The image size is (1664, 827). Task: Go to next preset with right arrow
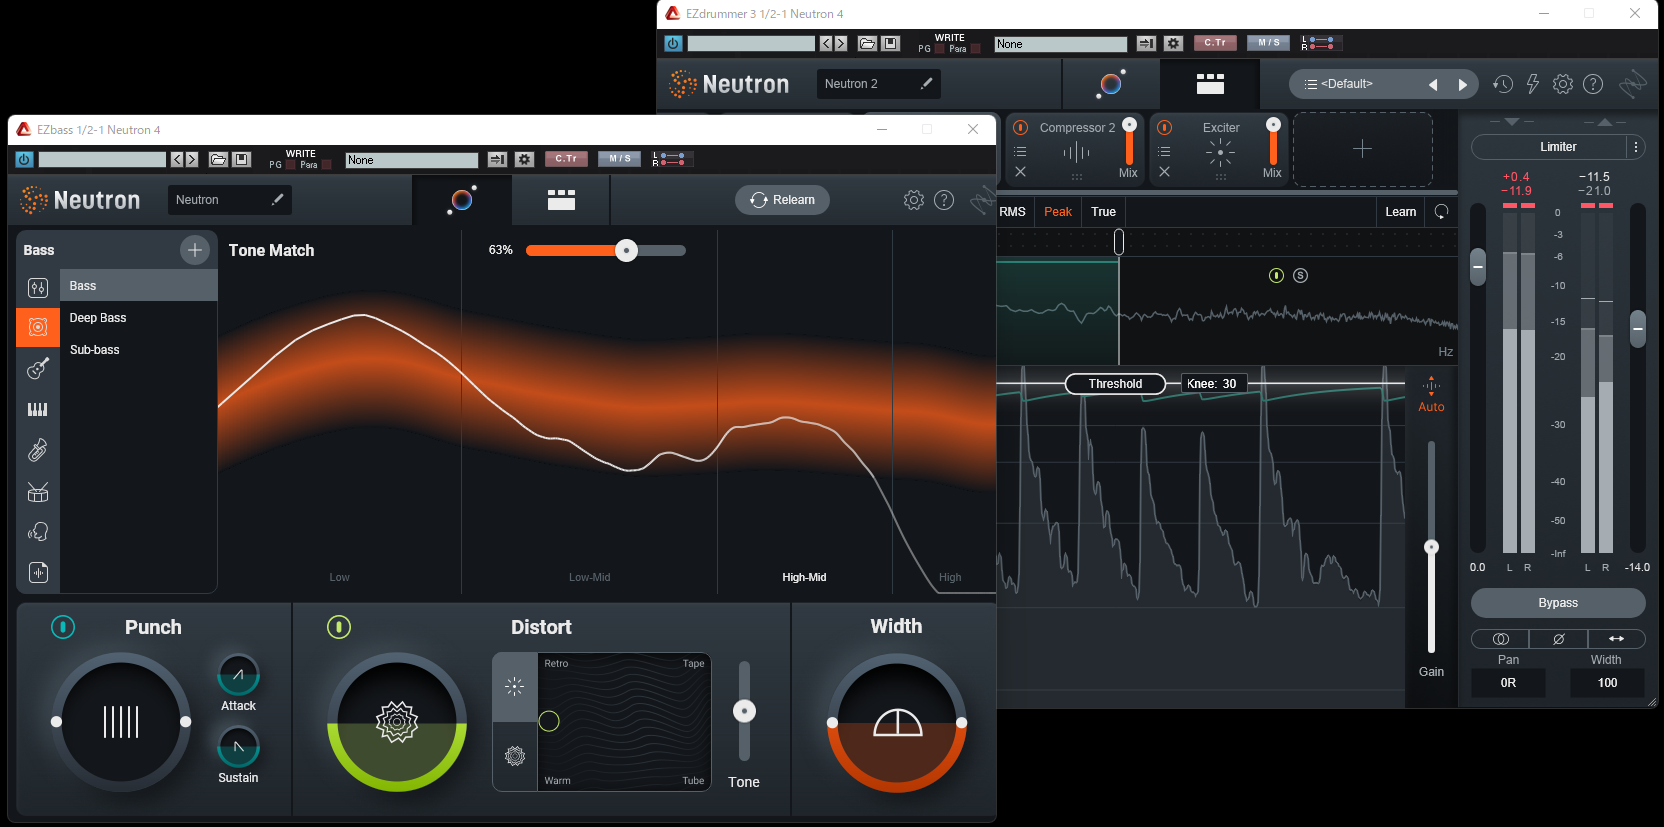1462,85
